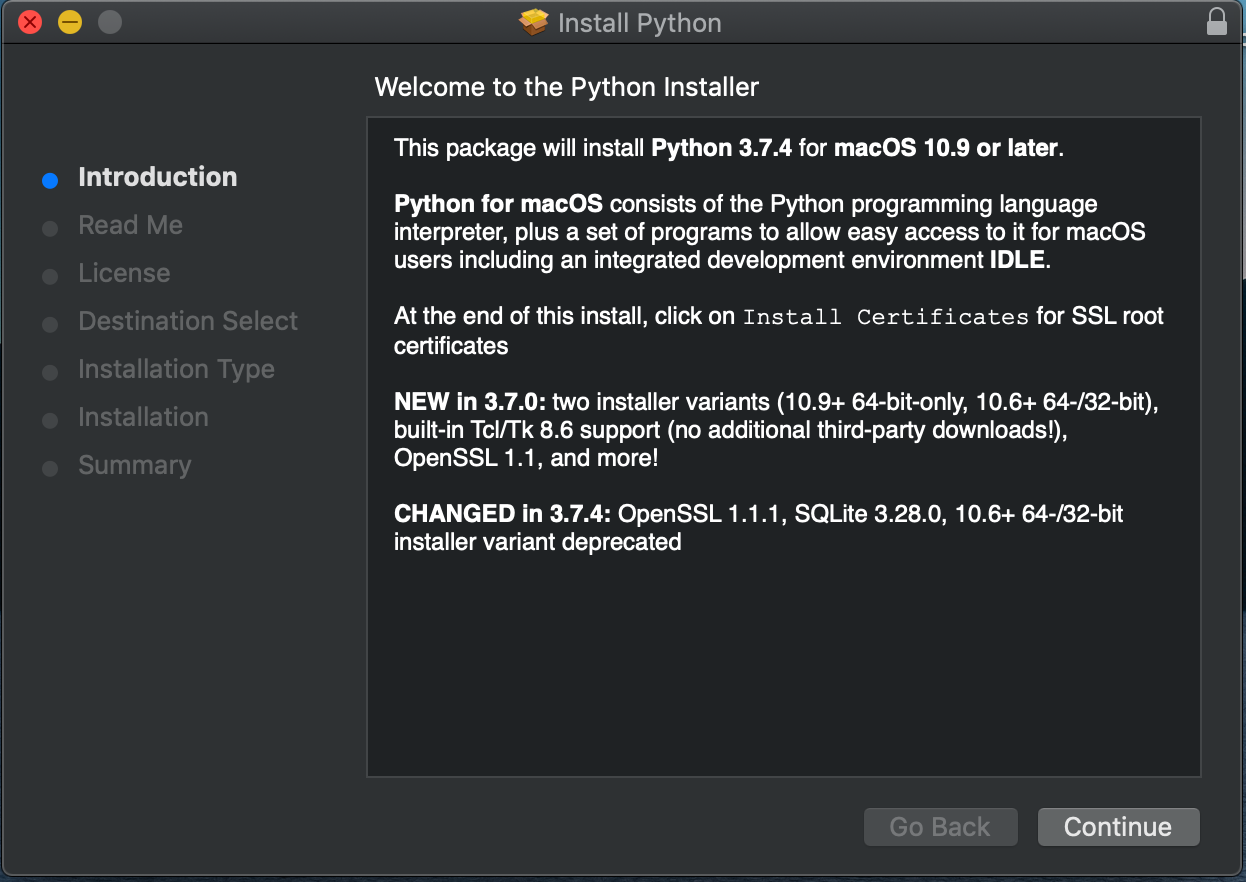Close the installer with the red button

[x=30, y=22]
